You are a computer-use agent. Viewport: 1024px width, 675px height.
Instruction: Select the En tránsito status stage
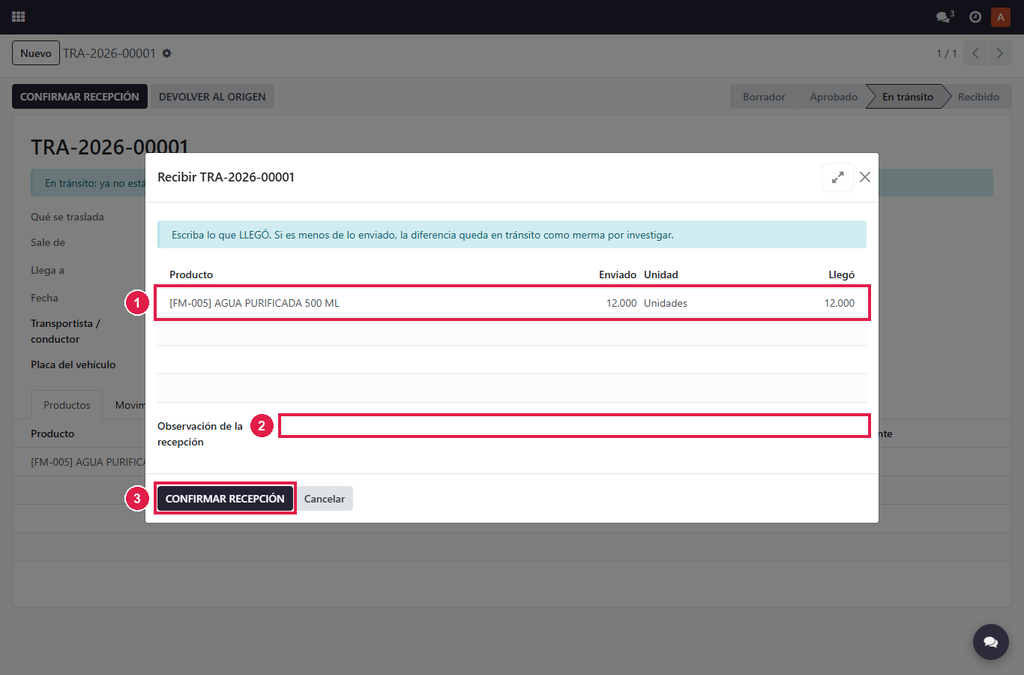907,97
